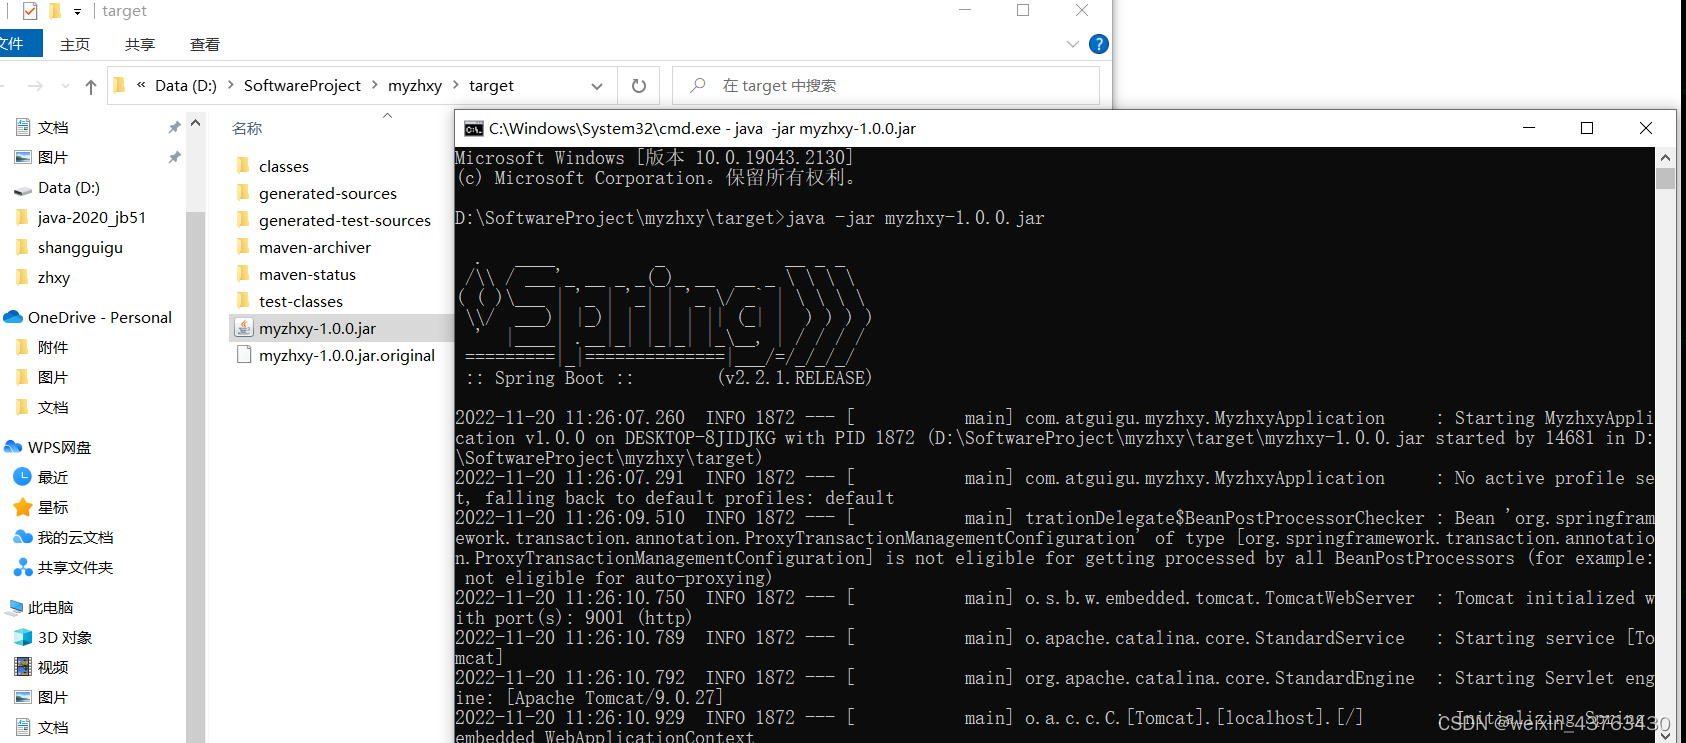Image resolution: width=1686 pixels, height=743 pixels.
Task: Open the 主页 ribbon tab
Action: (x=75, y=44)
